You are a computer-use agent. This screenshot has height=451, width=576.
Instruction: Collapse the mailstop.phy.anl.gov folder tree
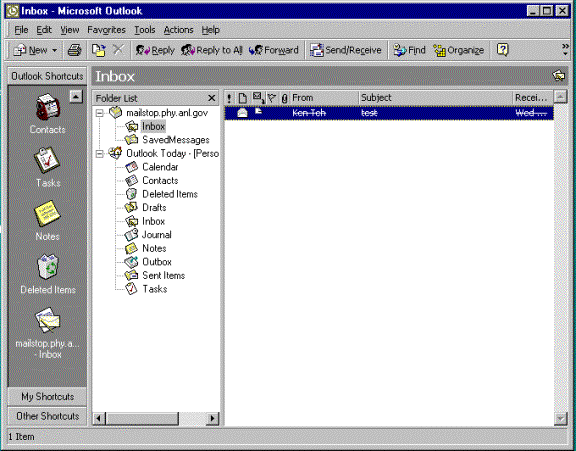99,113
